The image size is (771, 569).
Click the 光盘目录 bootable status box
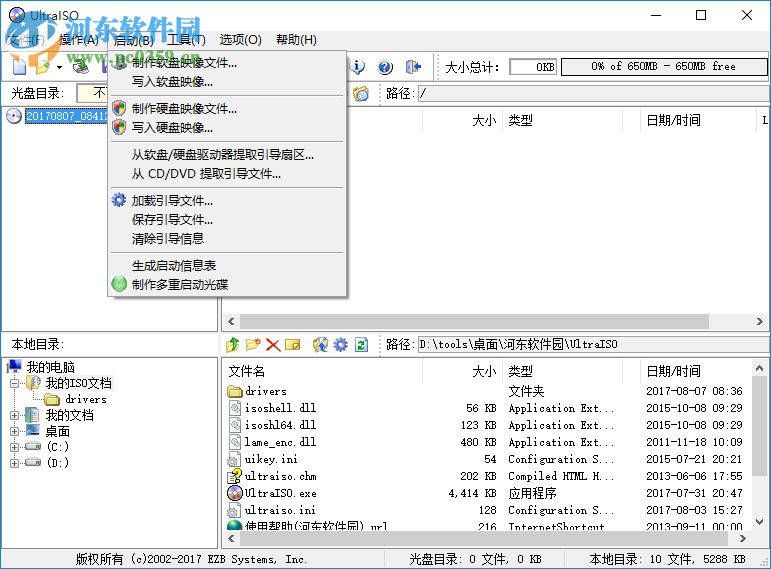(92, 93)
